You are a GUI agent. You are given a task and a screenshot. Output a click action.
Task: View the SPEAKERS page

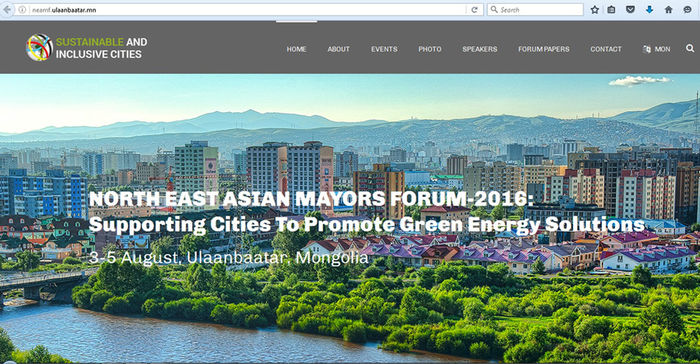479,49
